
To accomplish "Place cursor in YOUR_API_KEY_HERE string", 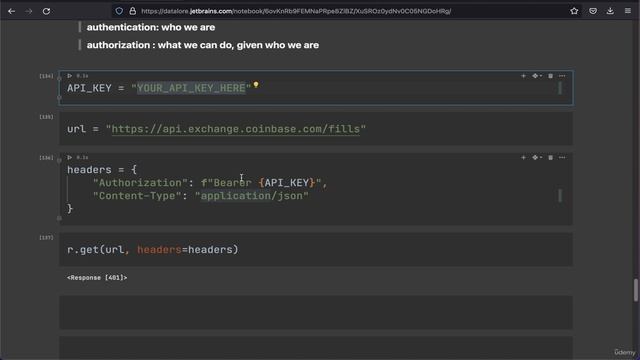I will [191, 88].
